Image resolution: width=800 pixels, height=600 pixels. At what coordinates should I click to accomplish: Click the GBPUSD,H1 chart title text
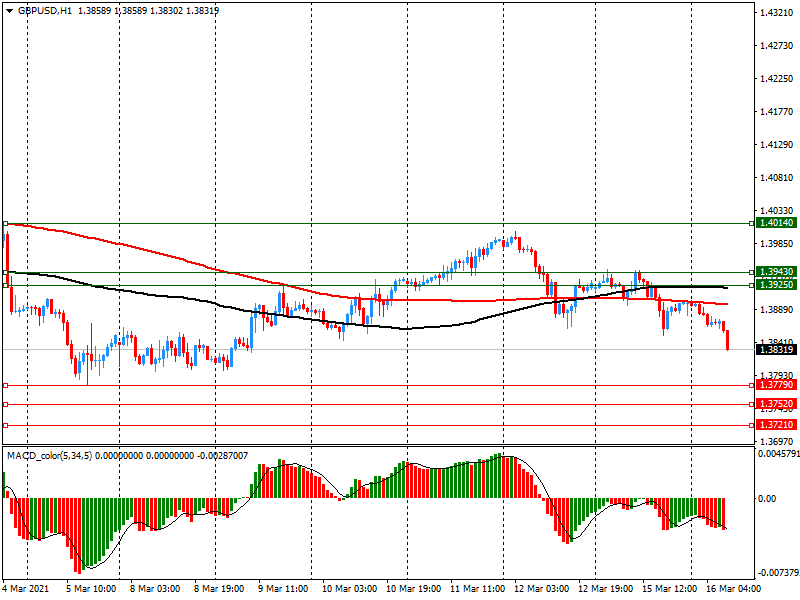pyautogui.click(x=45, y=11)
